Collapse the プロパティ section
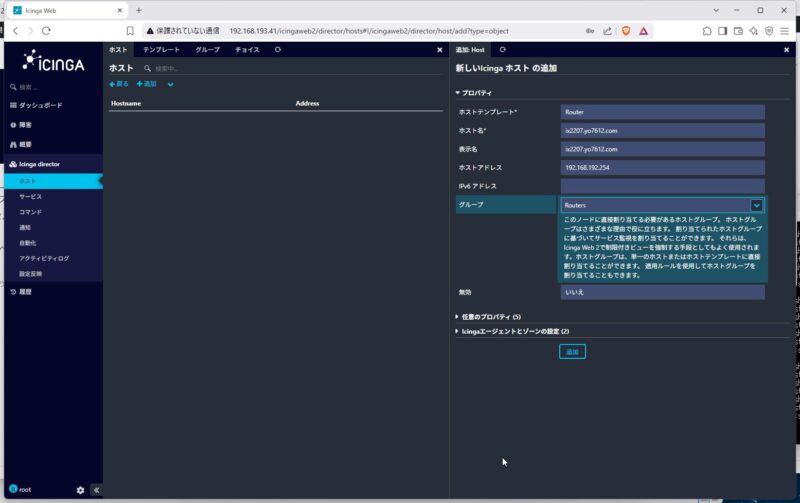The height and width of the screenshot is (503, 800). coord(474,93)
